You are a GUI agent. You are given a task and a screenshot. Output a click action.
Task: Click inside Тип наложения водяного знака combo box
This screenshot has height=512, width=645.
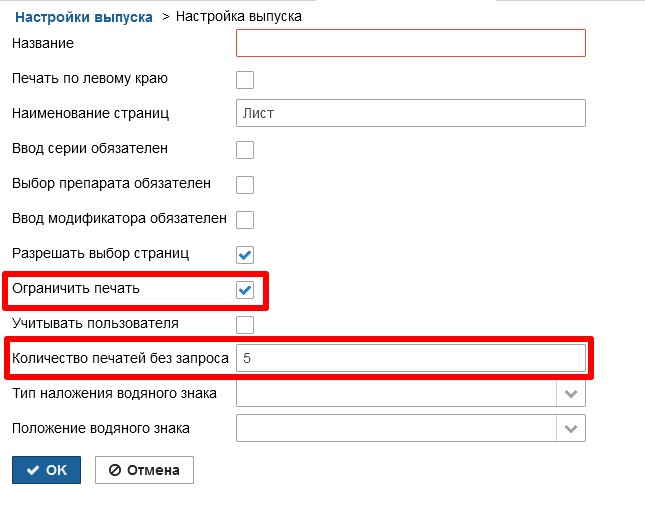click(396, 394)
